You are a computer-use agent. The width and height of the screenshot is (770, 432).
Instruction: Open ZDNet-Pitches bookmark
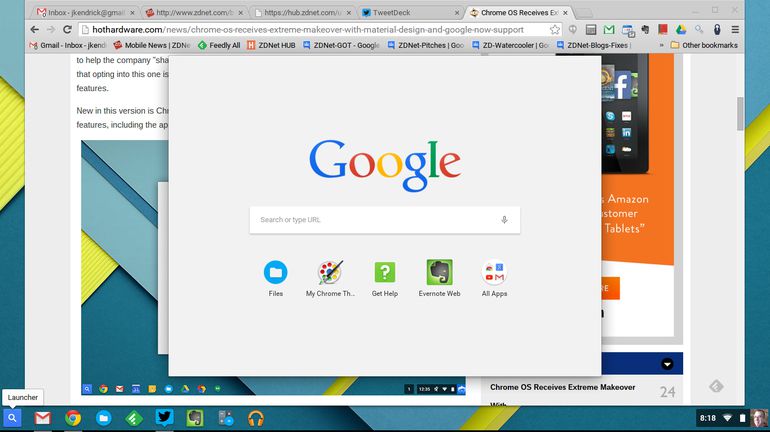[x=425, y=45]
